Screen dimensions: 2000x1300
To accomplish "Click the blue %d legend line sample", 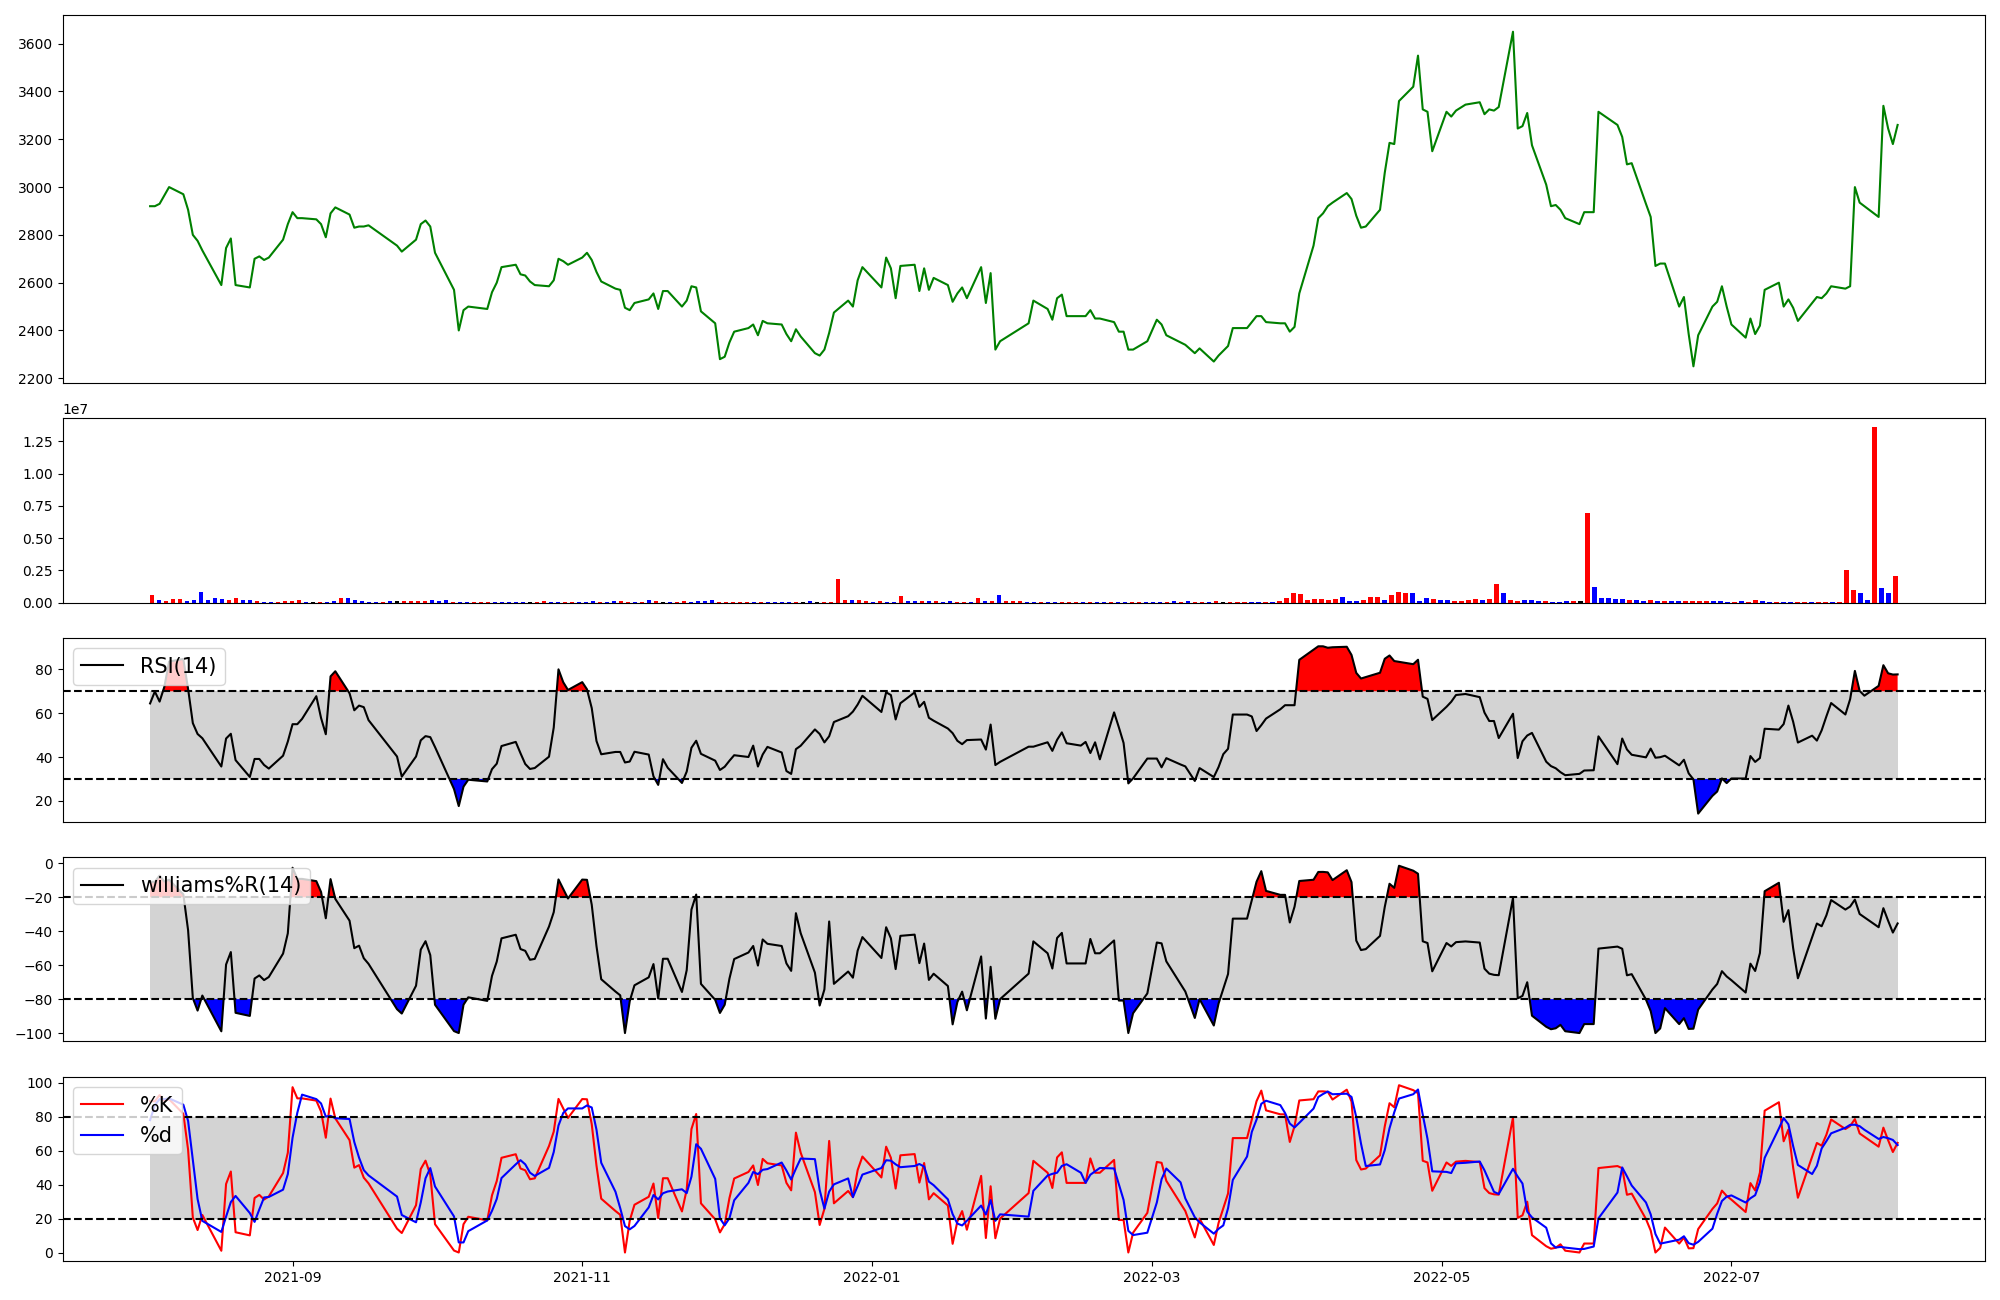I will tap(102, 1135).
